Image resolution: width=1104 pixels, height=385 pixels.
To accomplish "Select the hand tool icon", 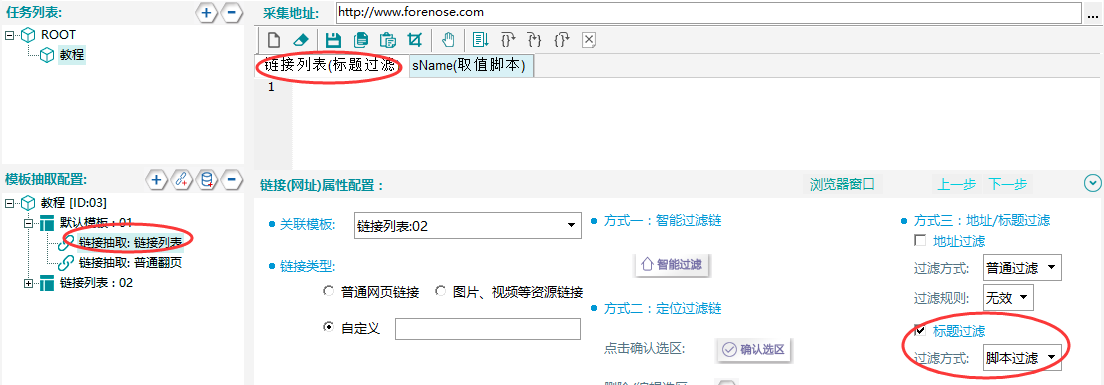I will pyautogui.click(x=448, y=40).
